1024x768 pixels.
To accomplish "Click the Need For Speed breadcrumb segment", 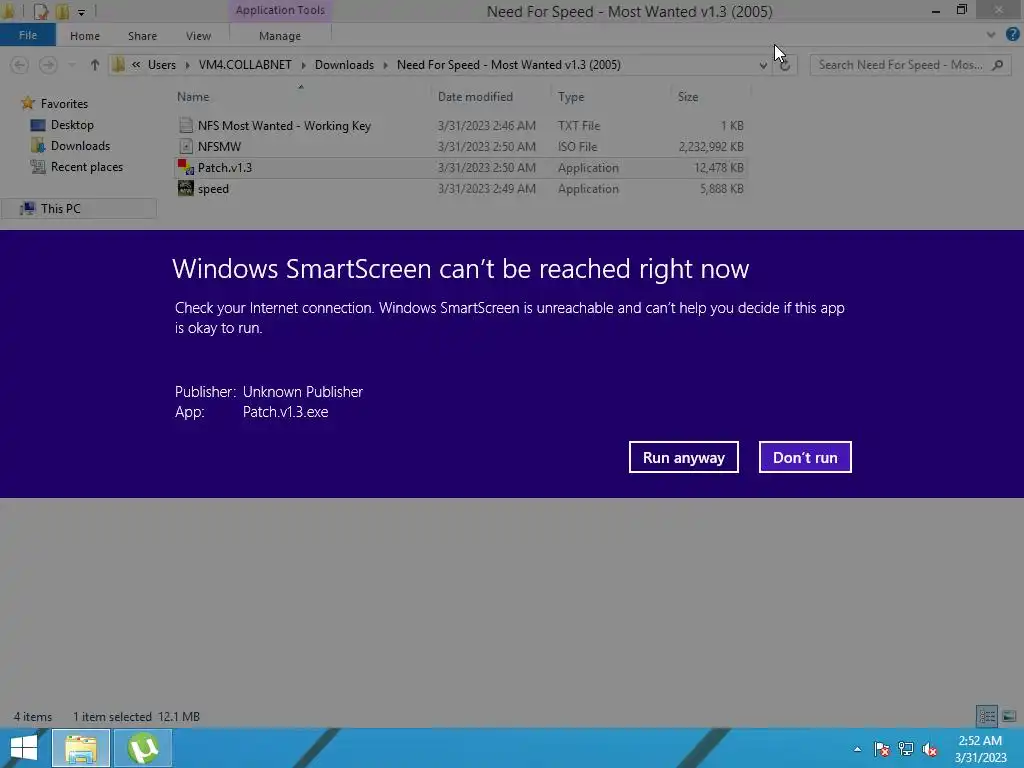I will (x=509, y=65).
